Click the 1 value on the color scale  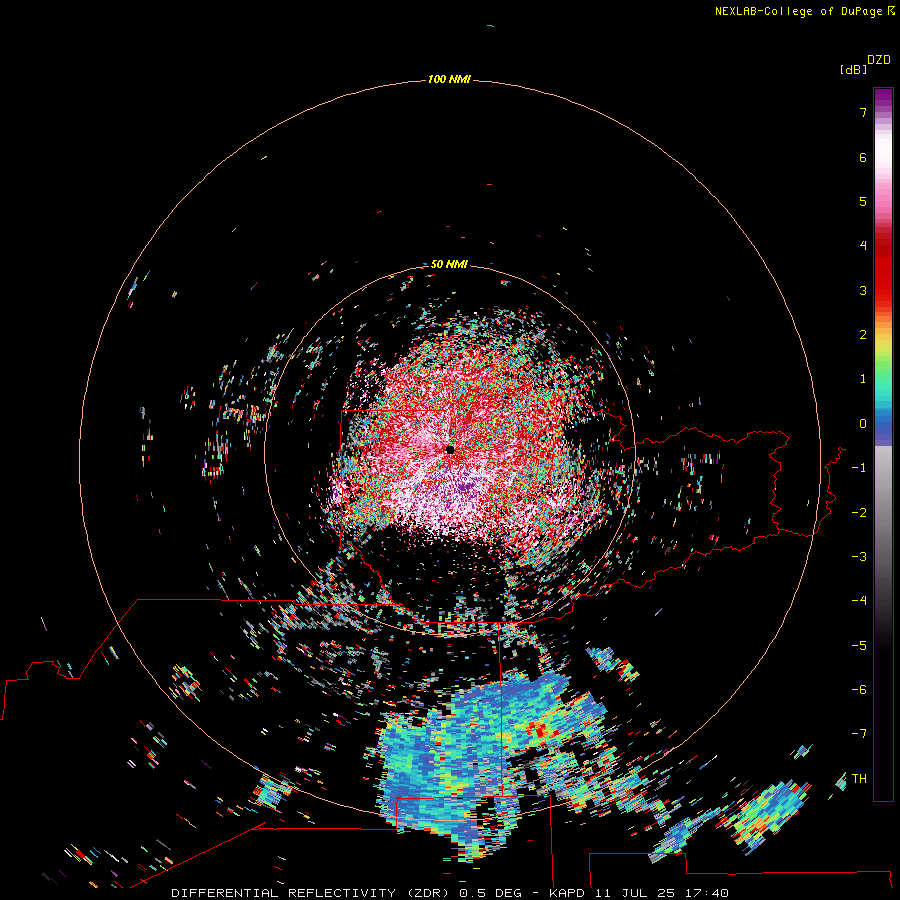(863, 379)
